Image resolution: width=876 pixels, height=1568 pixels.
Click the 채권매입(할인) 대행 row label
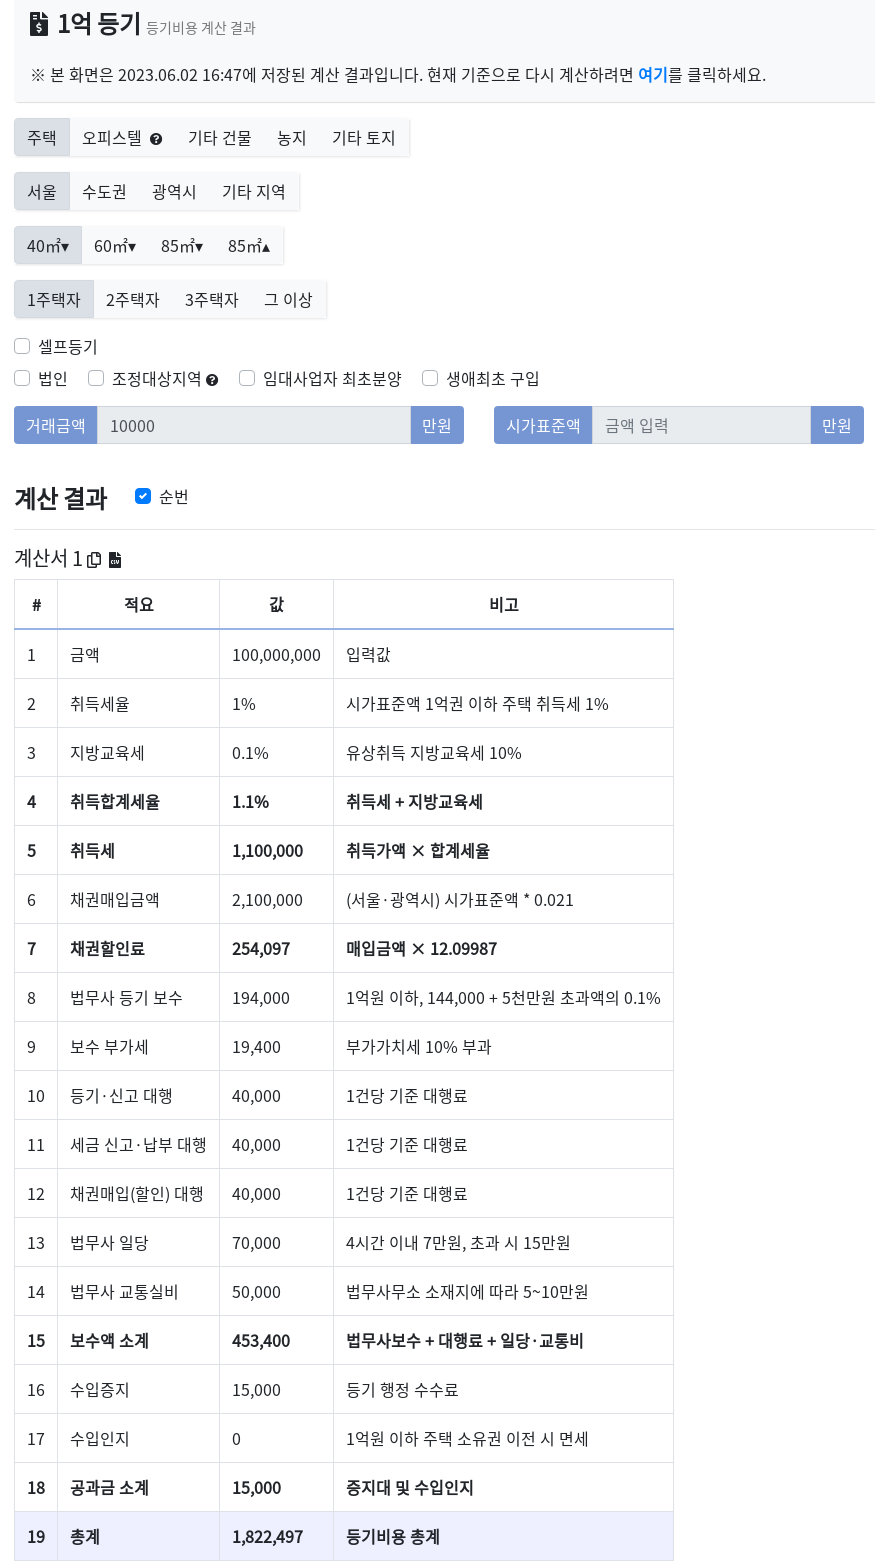[137, 1194]
